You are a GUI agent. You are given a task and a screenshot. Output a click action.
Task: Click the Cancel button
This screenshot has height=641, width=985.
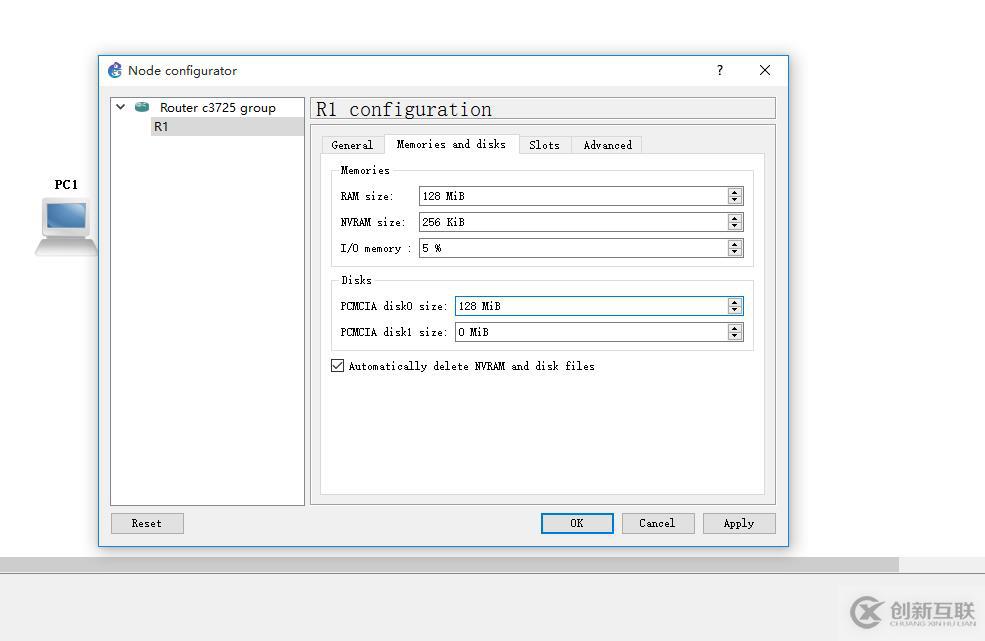pos(658,523)
